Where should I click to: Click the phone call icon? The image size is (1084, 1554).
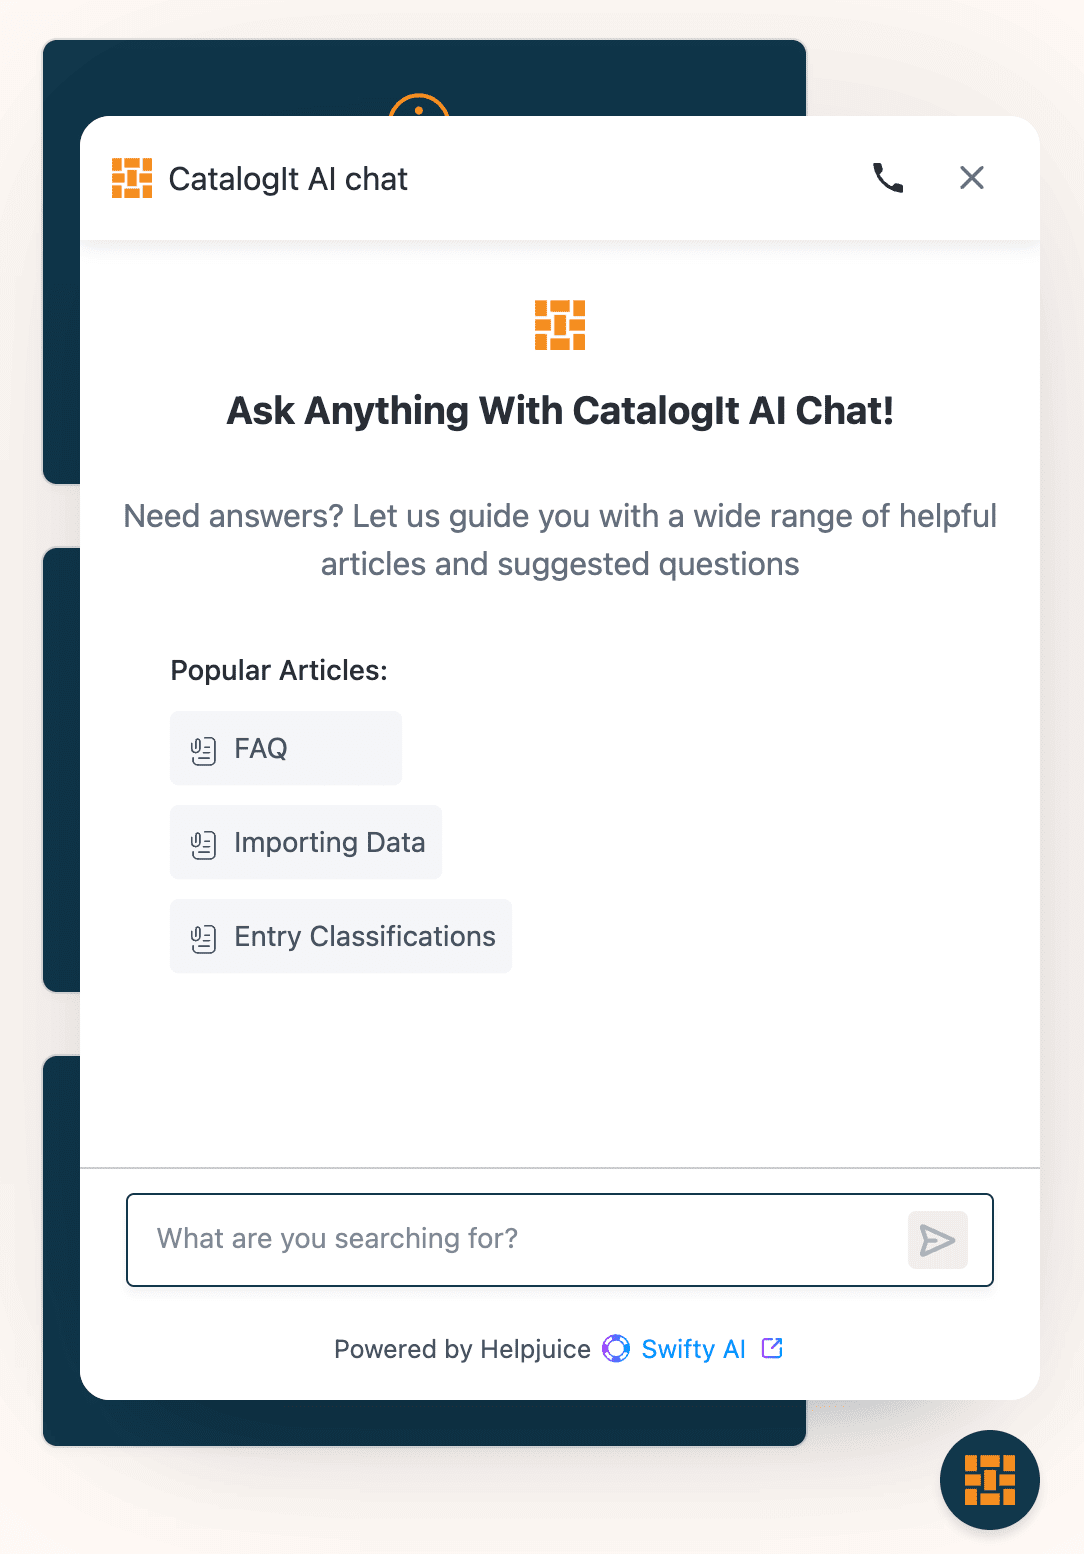coord(888,178)
